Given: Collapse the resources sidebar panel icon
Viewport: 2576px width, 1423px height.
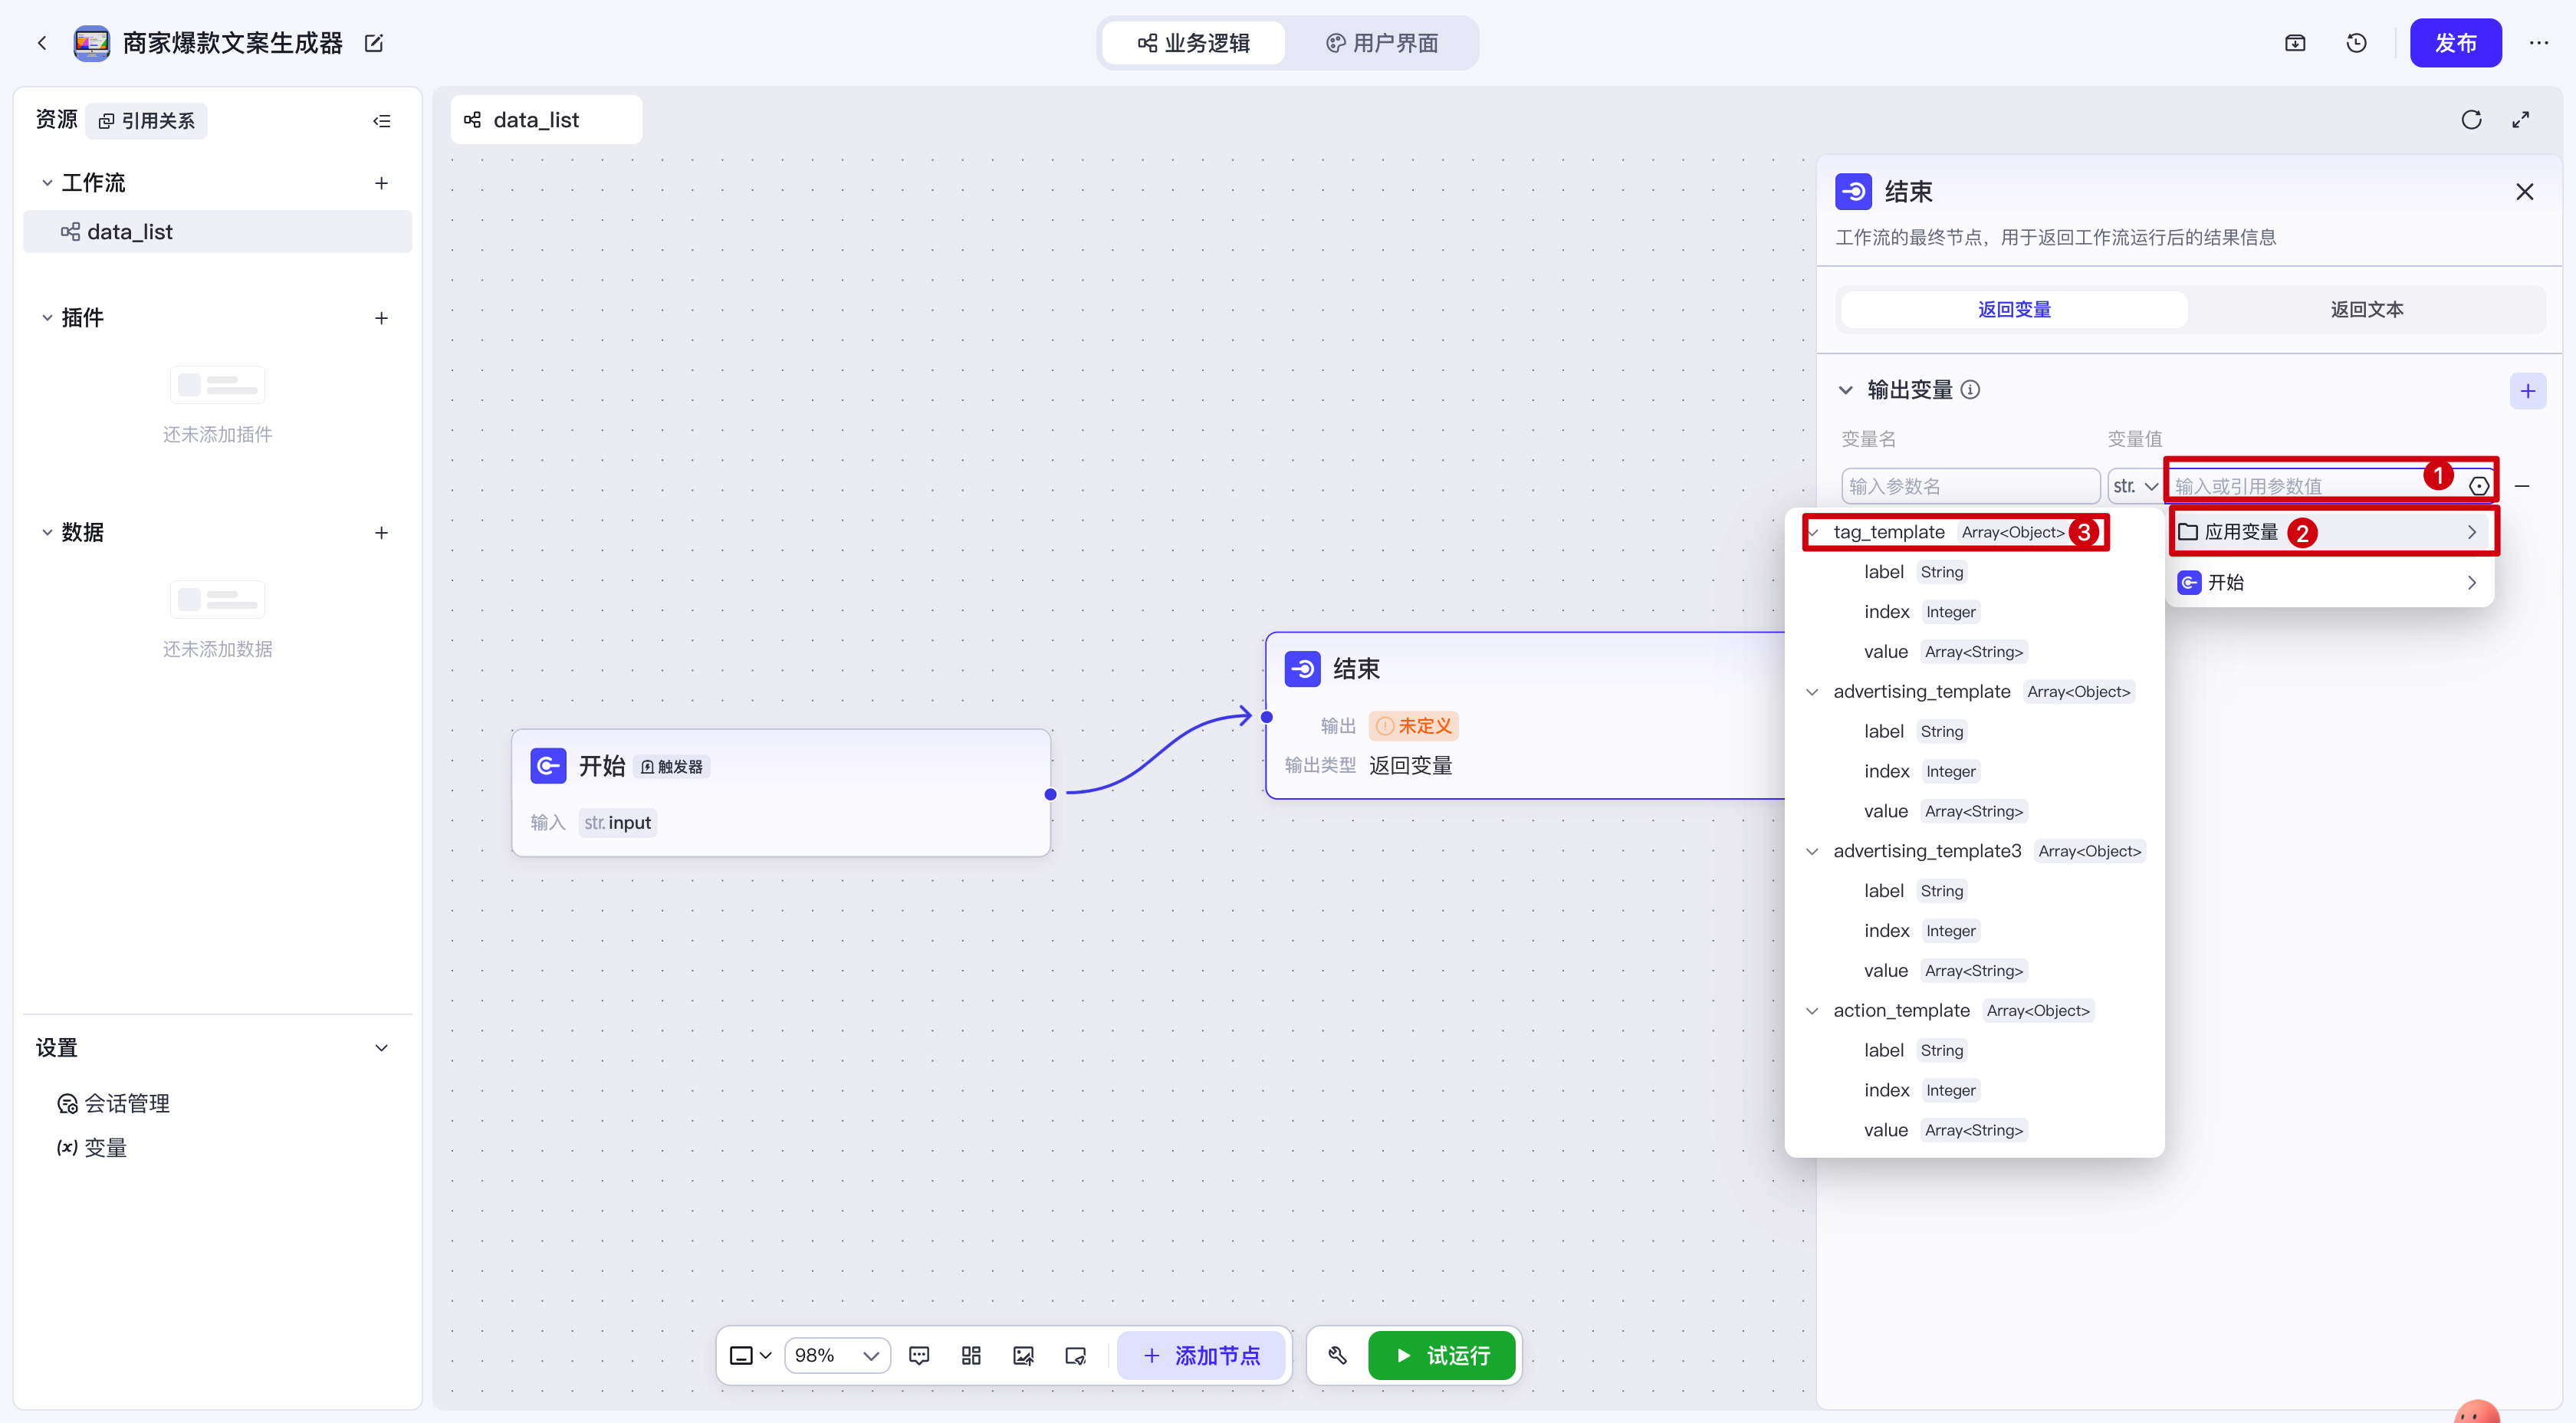Looking at the screenshot, I should pyautogui.click(x=381, y=121).
